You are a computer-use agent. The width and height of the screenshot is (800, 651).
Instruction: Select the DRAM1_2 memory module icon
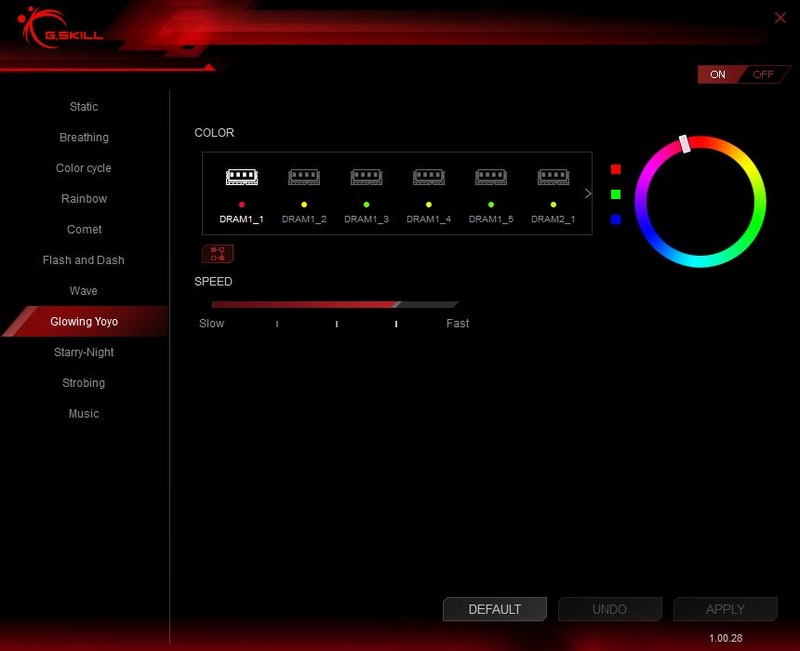(x=304, y=177)
